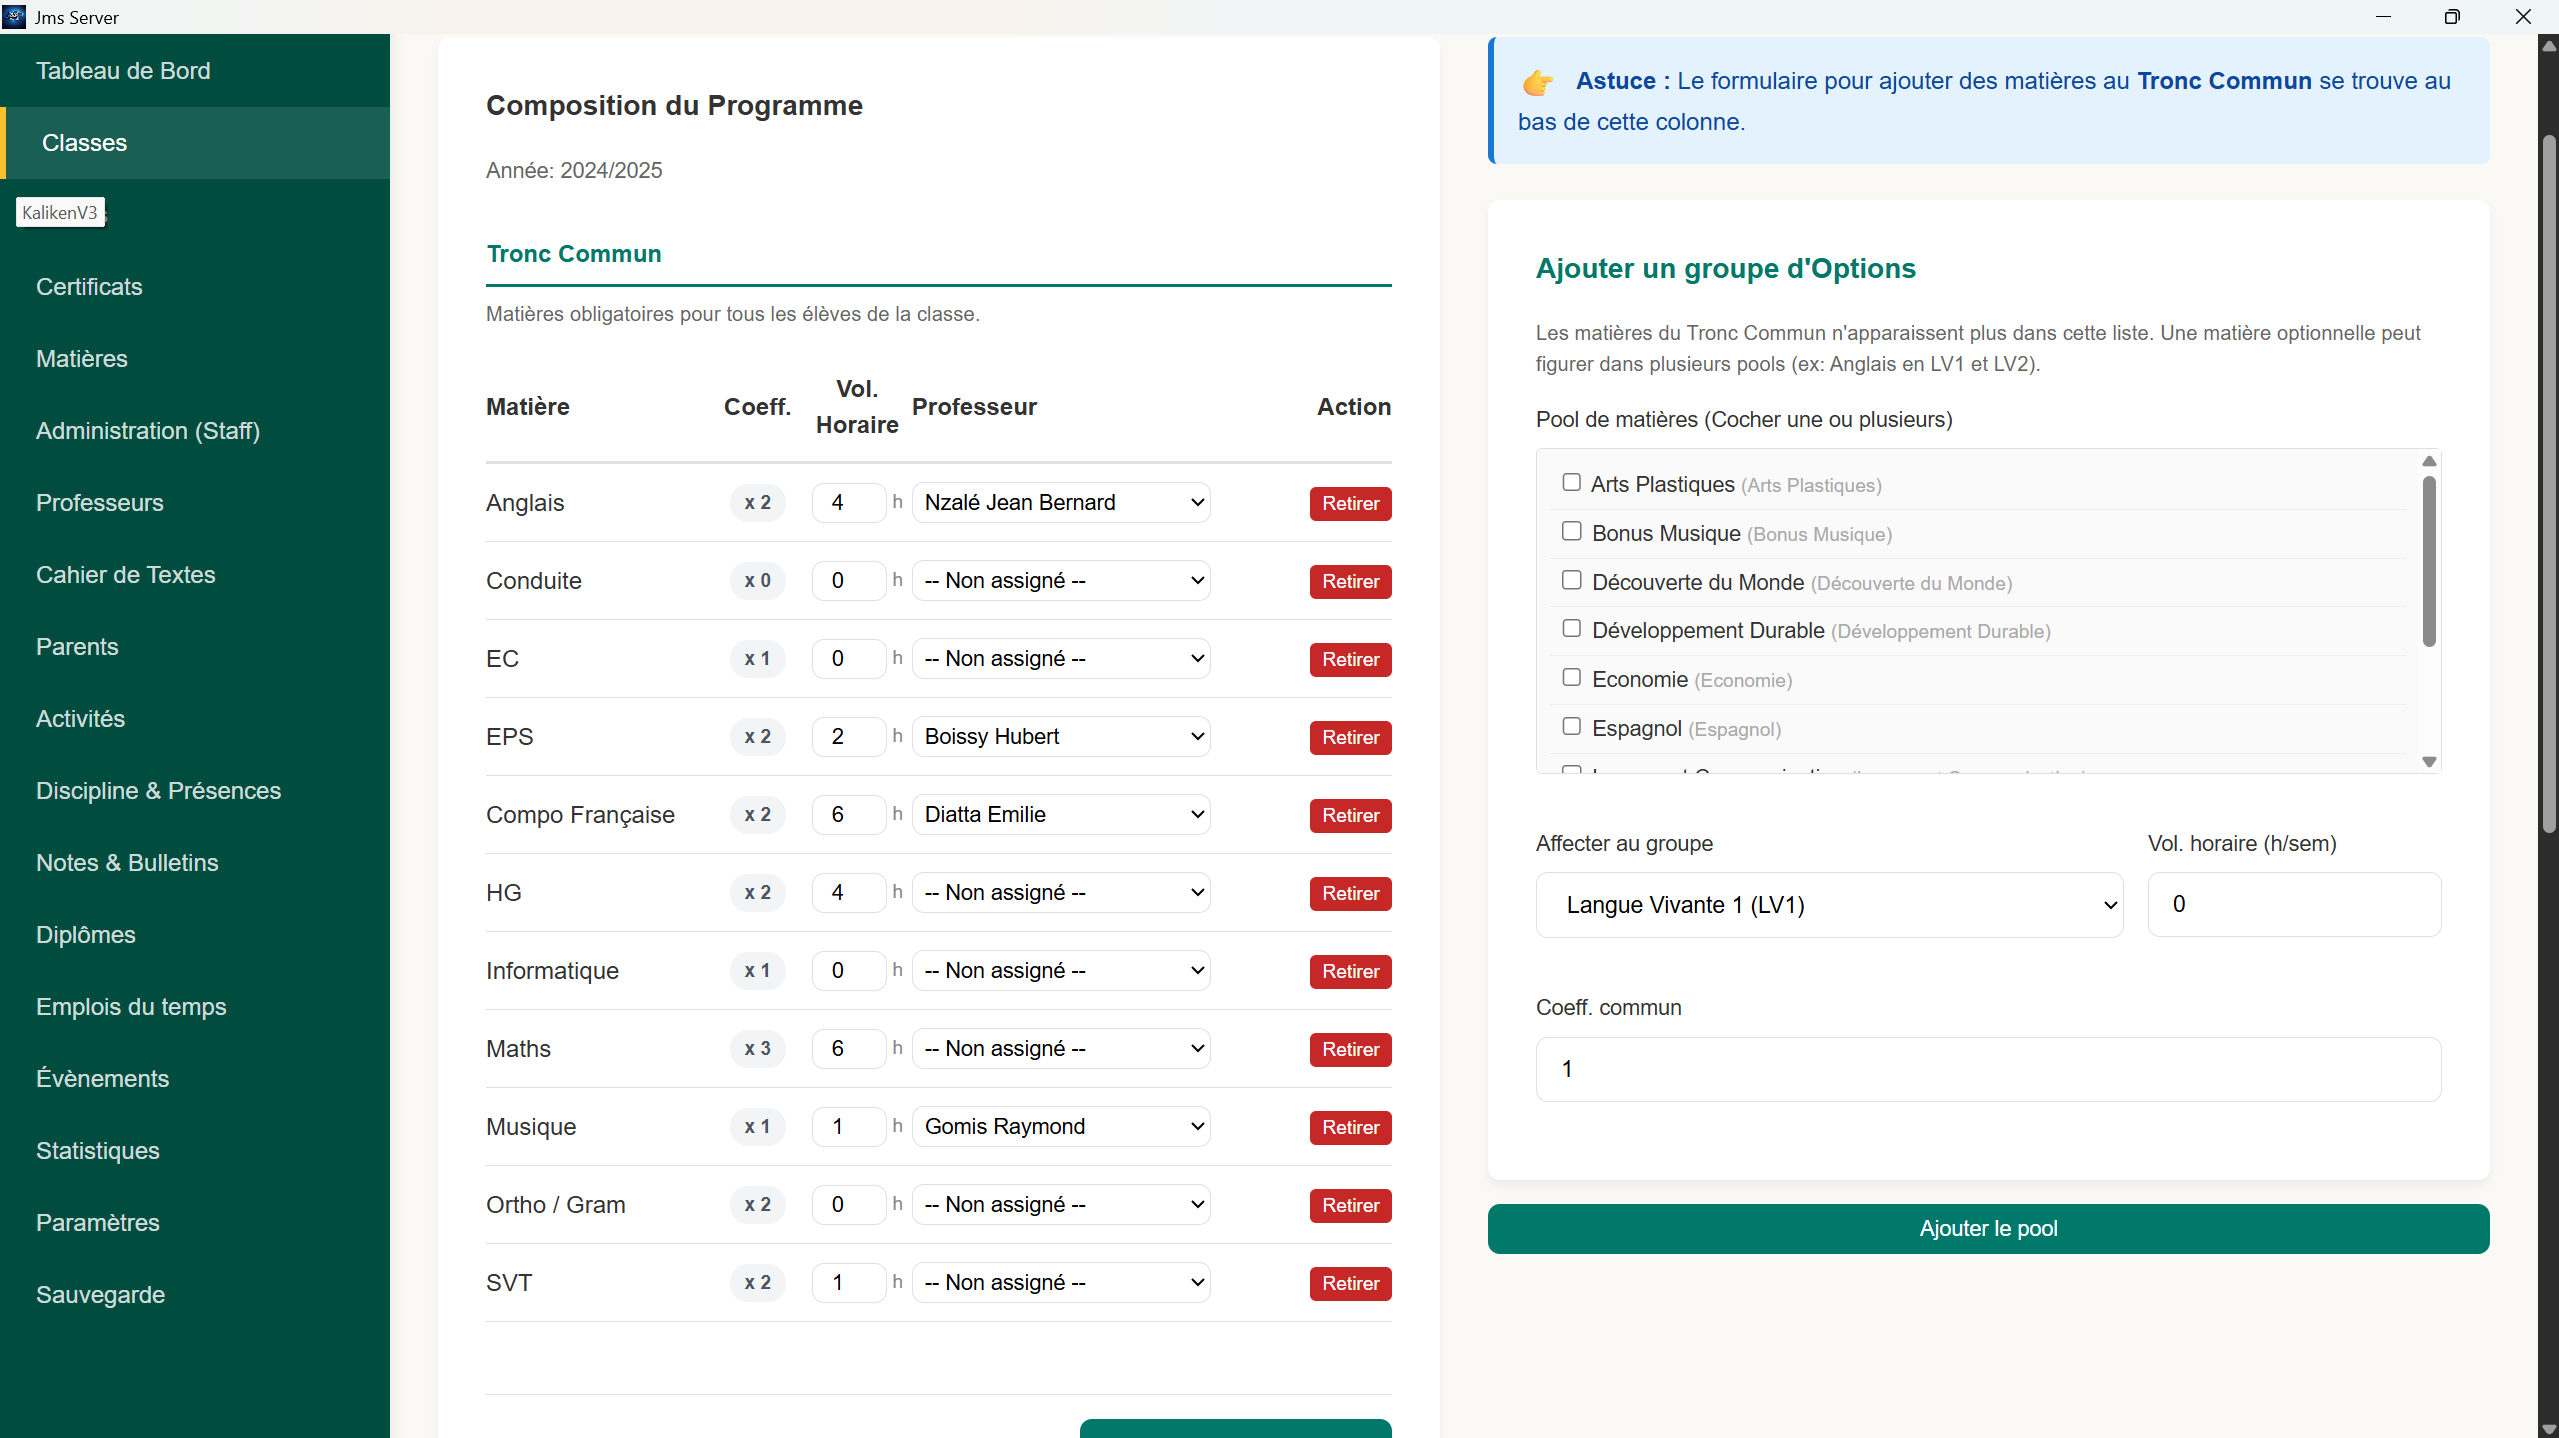Change the professor assigned to Maths
The width and height of the screenshot is (2559, 1438).
[x=1060, y=1048]
